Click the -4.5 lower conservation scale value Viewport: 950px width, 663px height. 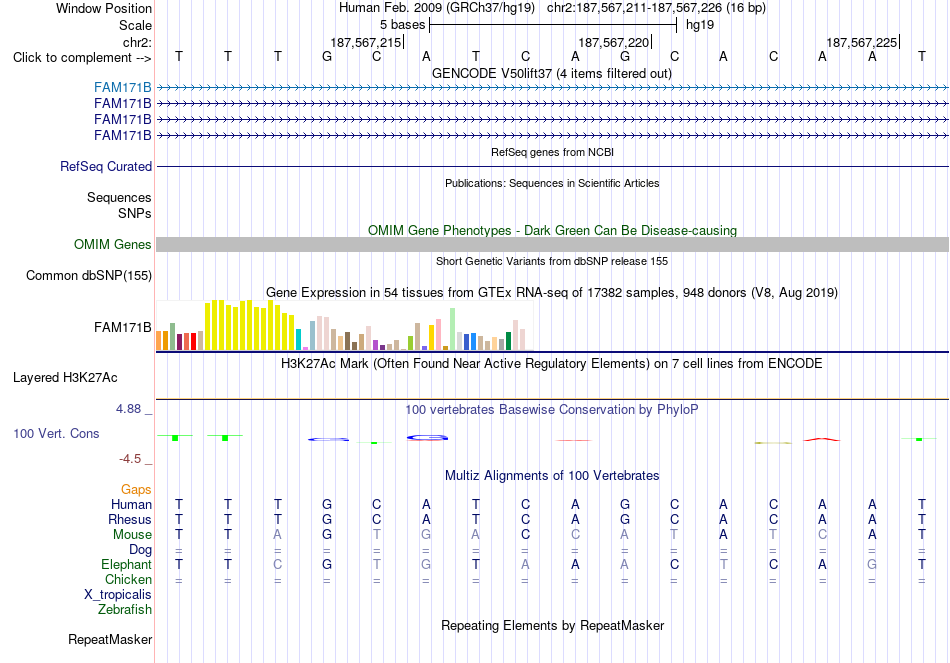pos(130,459)
